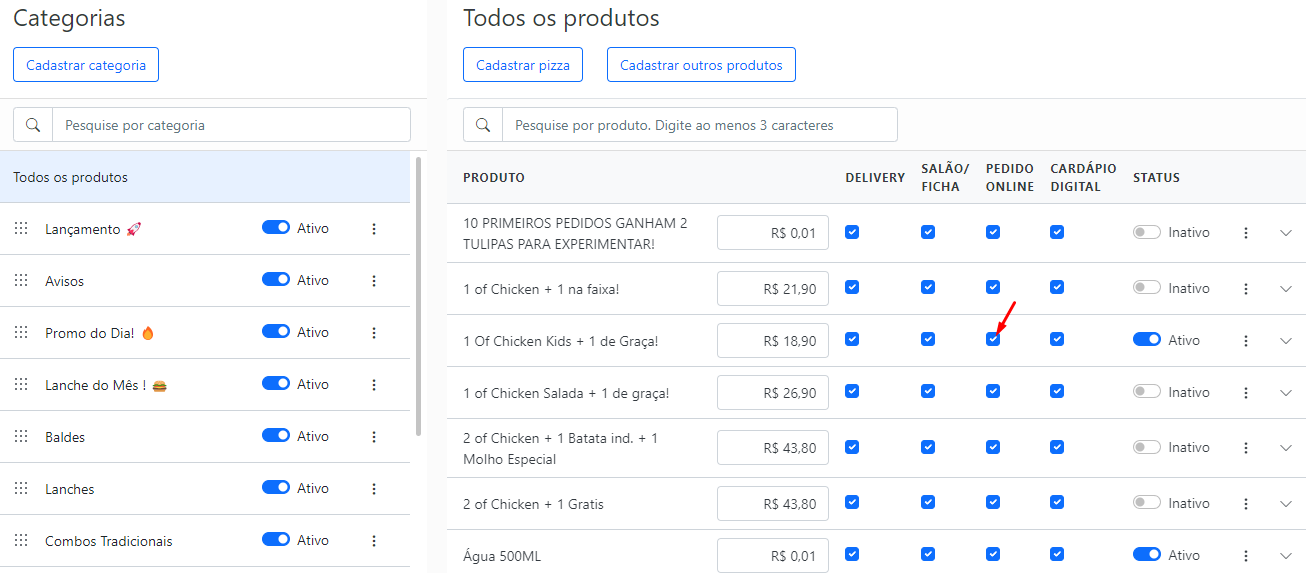Open three-dot menu for Lançamento category
Screen dimensions: 1306x573
click(x=374, y=229)
